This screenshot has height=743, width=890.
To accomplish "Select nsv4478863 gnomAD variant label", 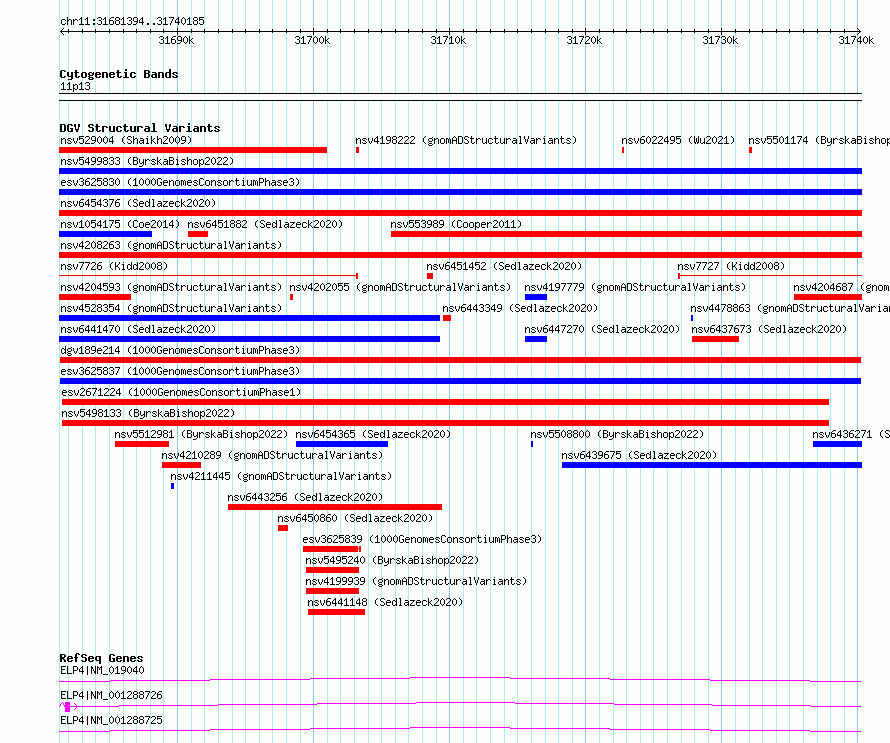I will point(790,308).
